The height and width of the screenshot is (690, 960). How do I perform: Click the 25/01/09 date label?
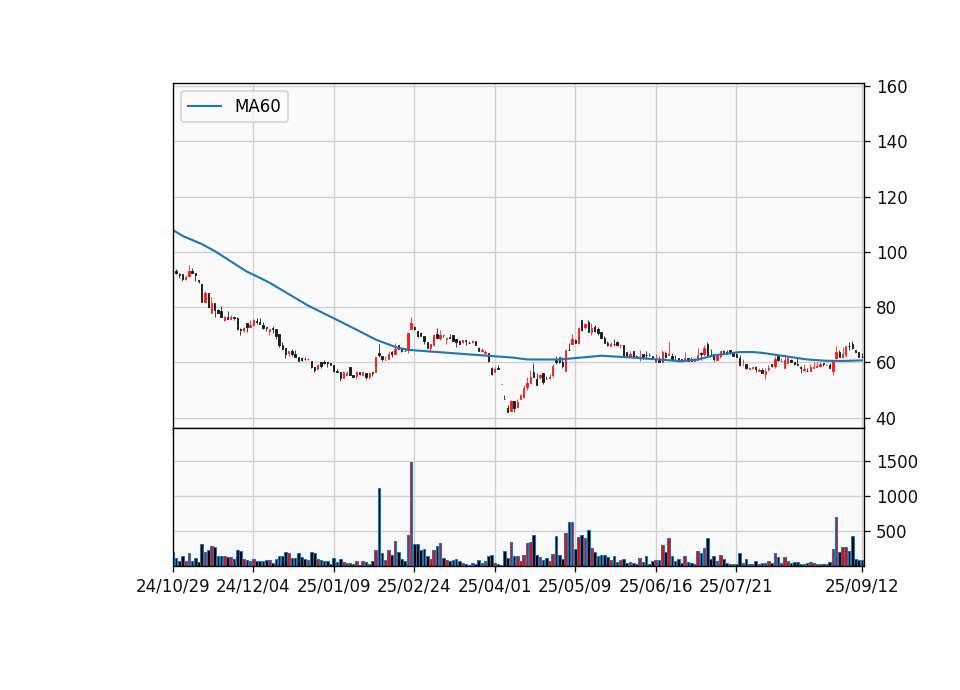[334, 586]
